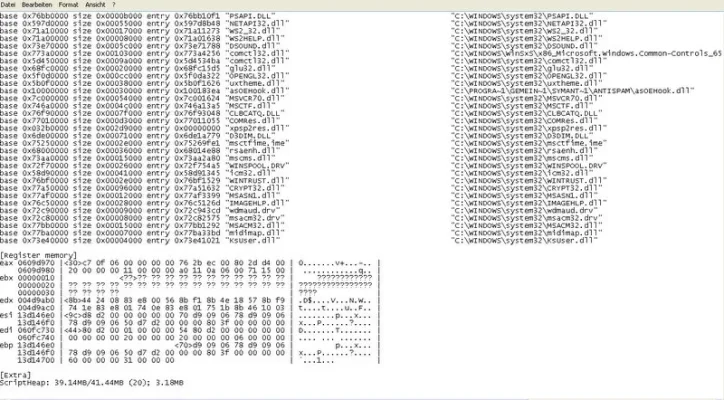724x400 pixels.
Task: Click the quoted module name "midimap.dll"
Action: pos(255,233)
